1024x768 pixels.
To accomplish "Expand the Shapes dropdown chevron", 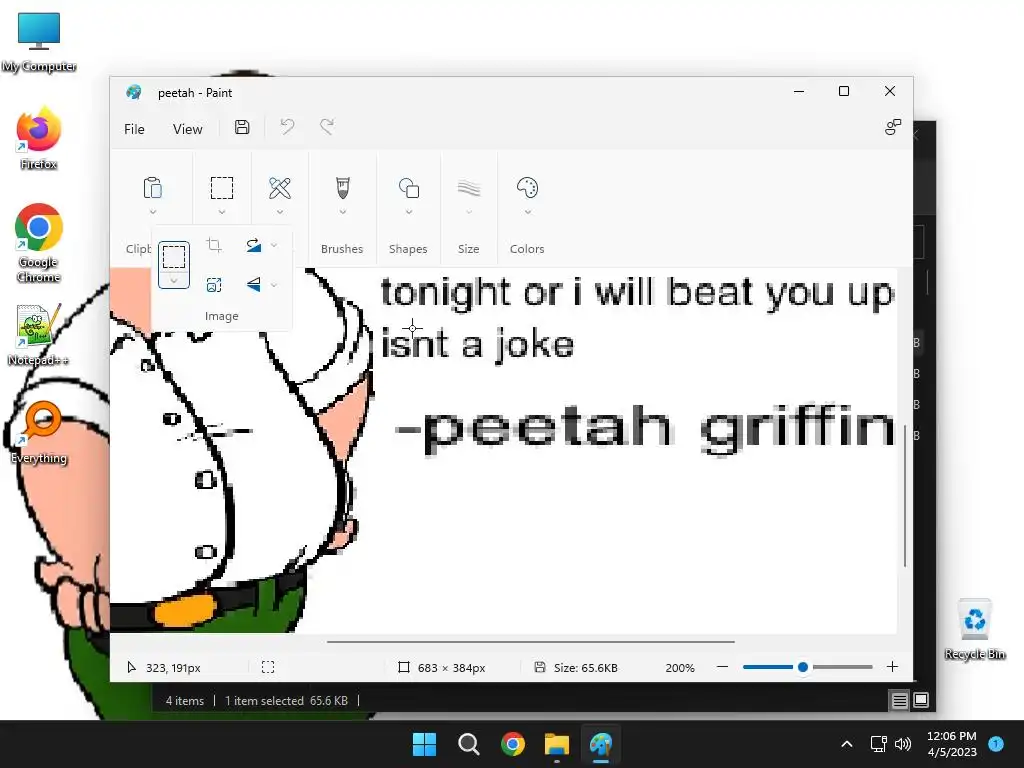I will pyautogui.click(x=409, y=212).
